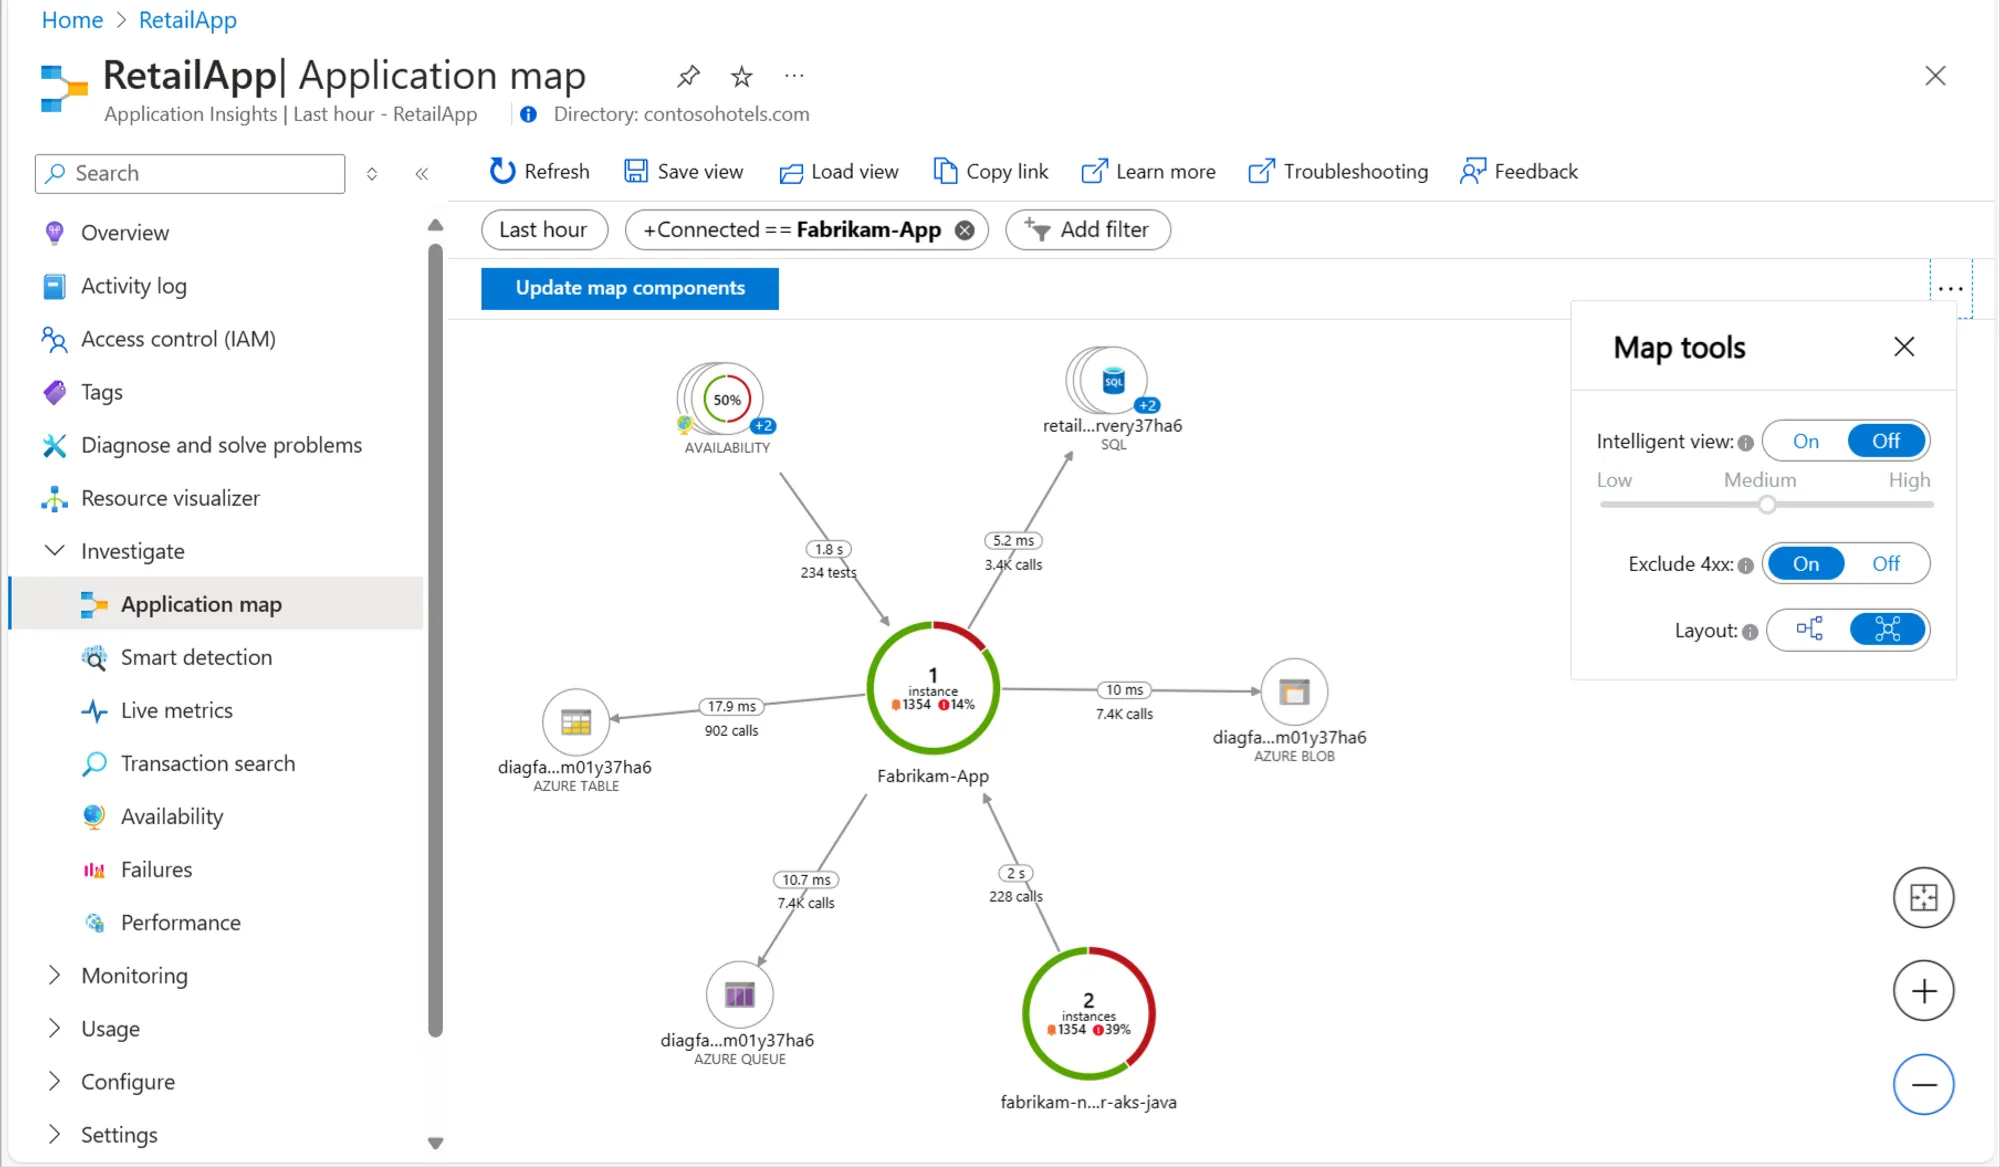Select the fabrikam-n...r-aks-java node
The width and height of the screenshot is (2000, 1167).
click(1088, 1013)
